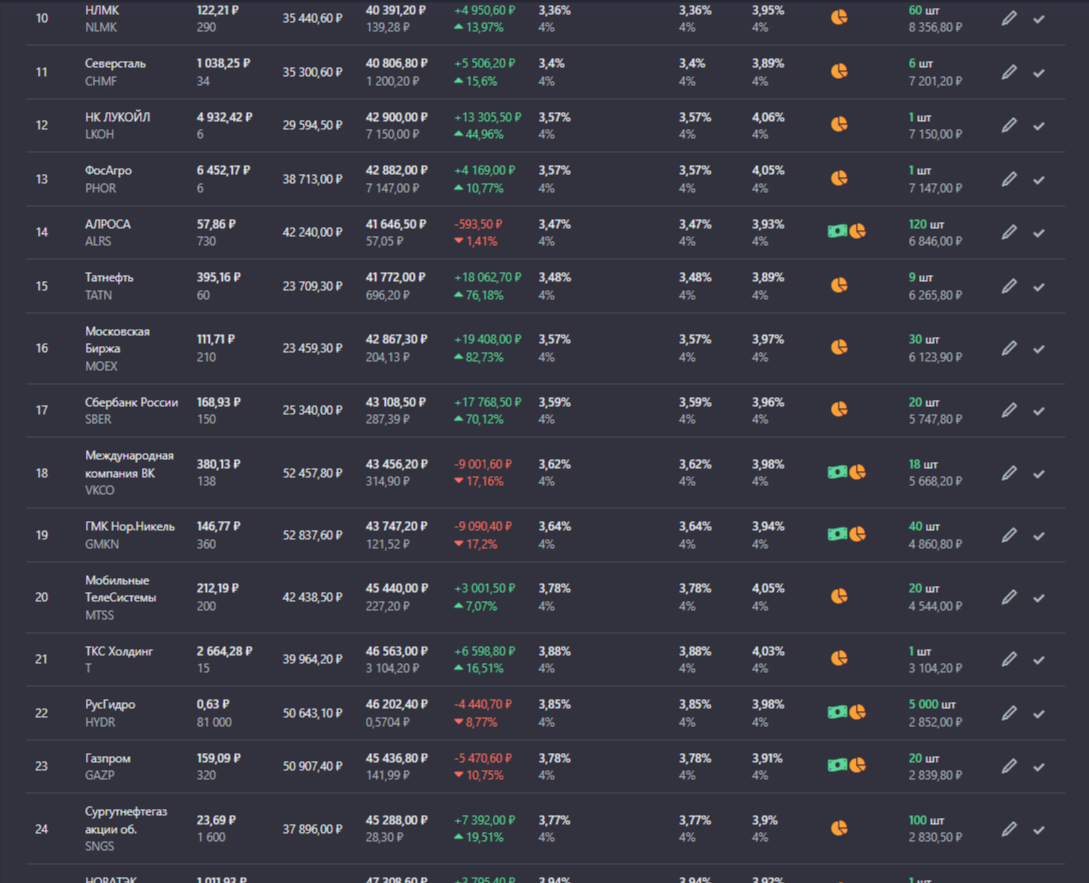
Task: Click checkmark for Сургутнефтегаз row
Action: [x=1039, y=830]
